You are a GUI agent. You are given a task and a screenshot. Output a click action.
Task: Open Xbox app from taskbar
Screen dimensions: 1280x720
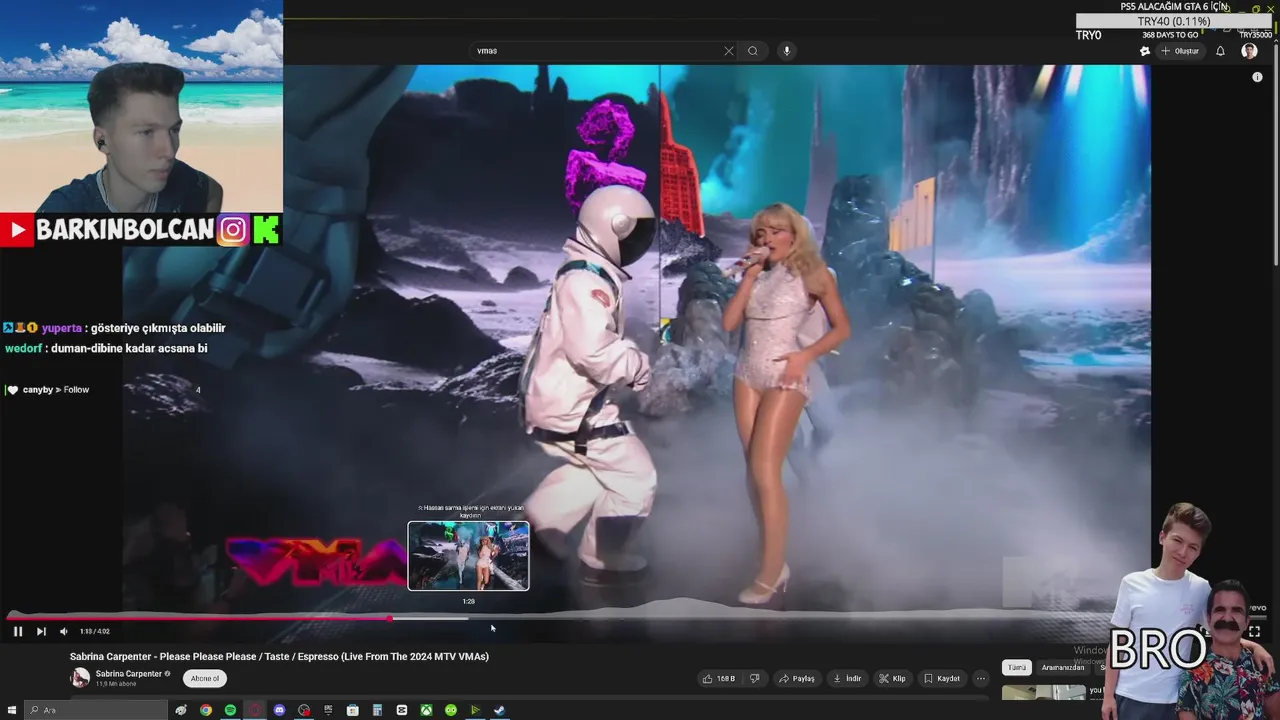coord(426,710)
